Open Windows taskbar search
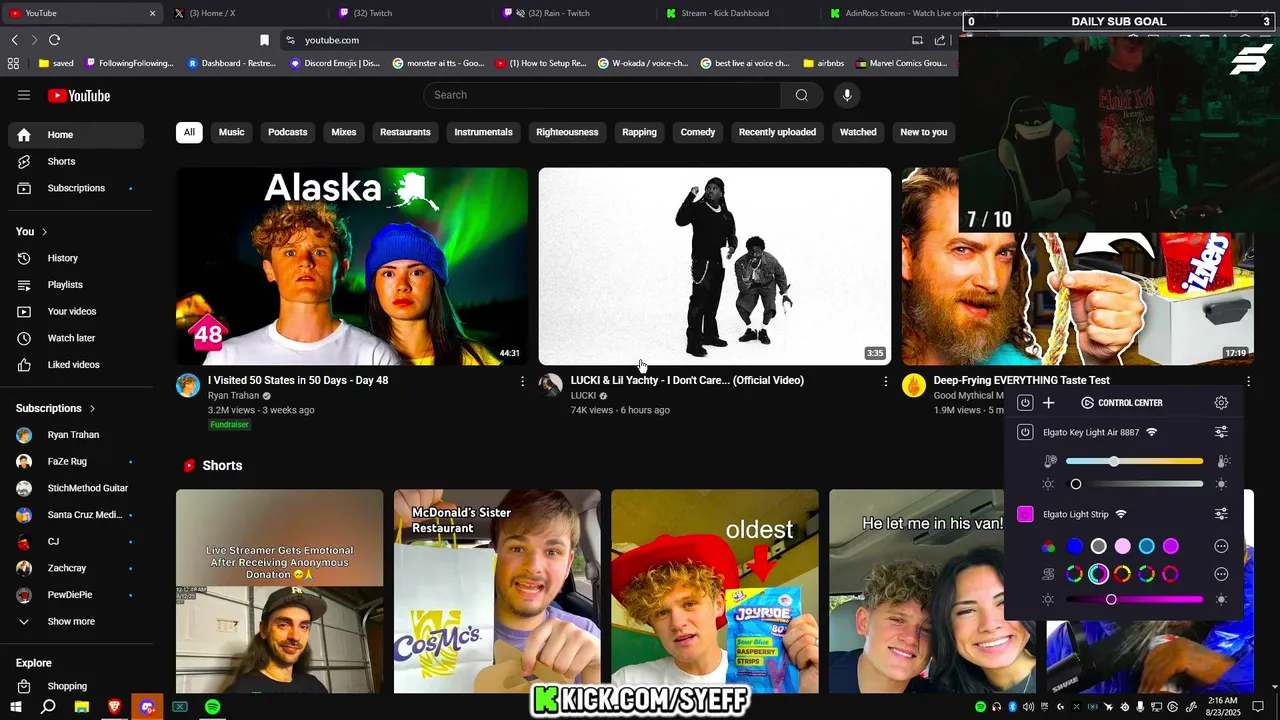The width and height of the screenshot is (1280, 720). point(48,707)
